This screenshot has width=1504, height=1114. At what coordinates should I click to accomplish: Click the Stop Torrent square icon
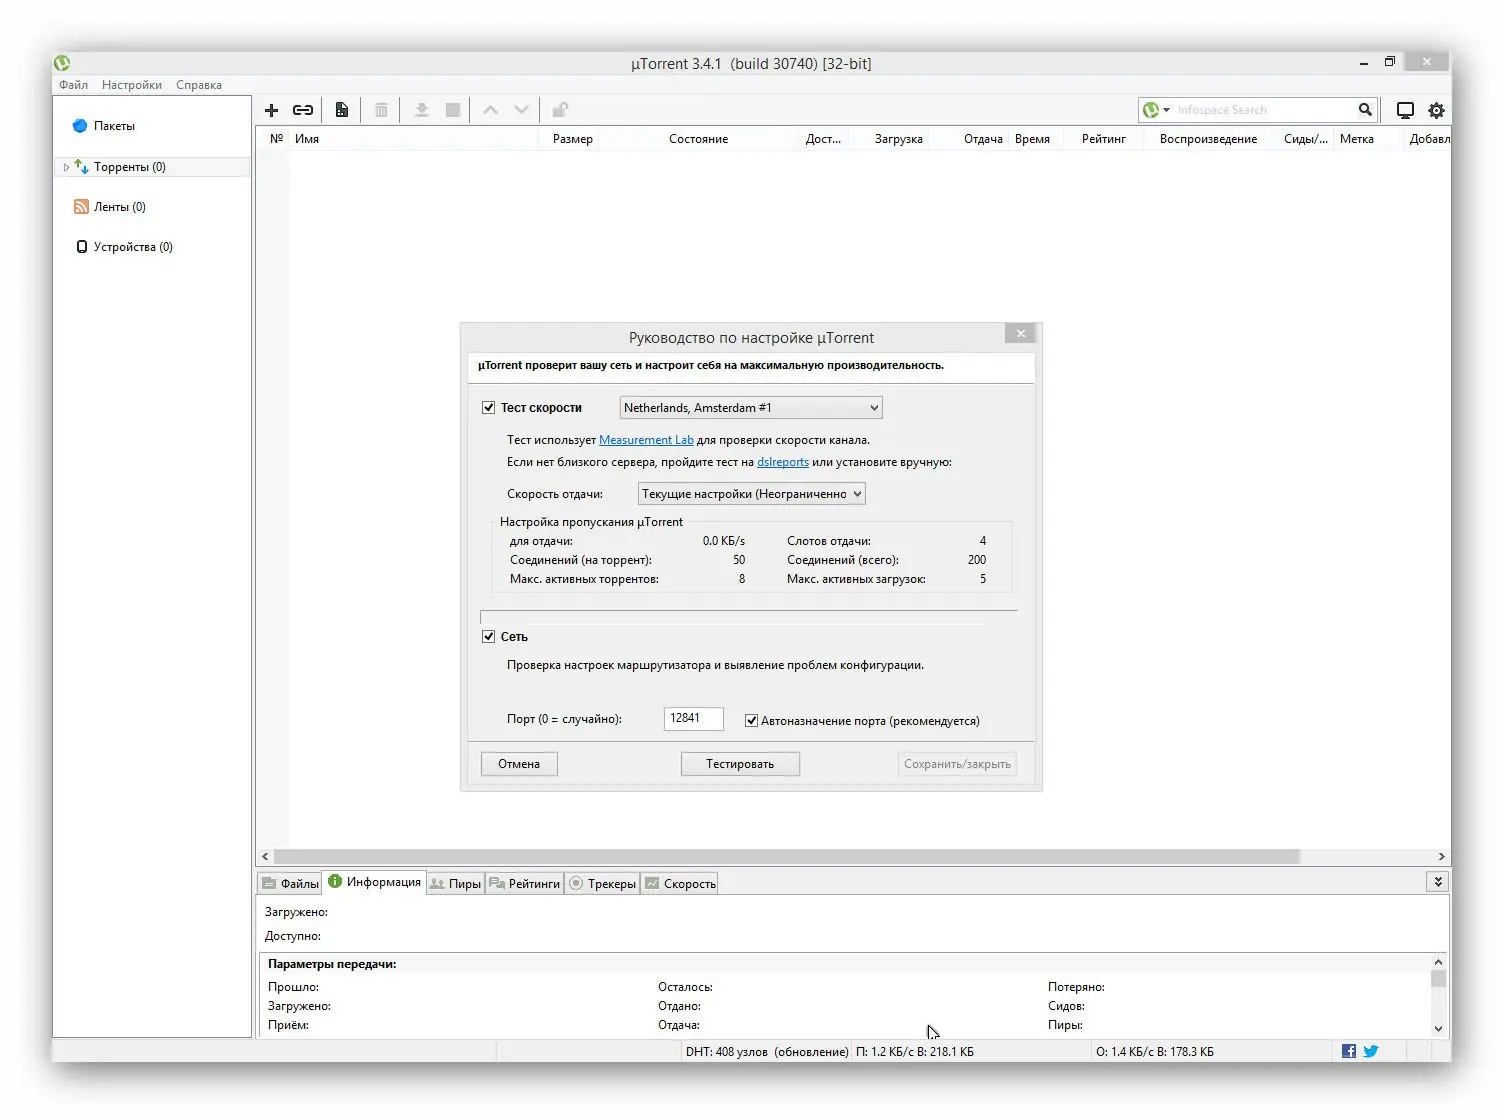coord(452,110)
